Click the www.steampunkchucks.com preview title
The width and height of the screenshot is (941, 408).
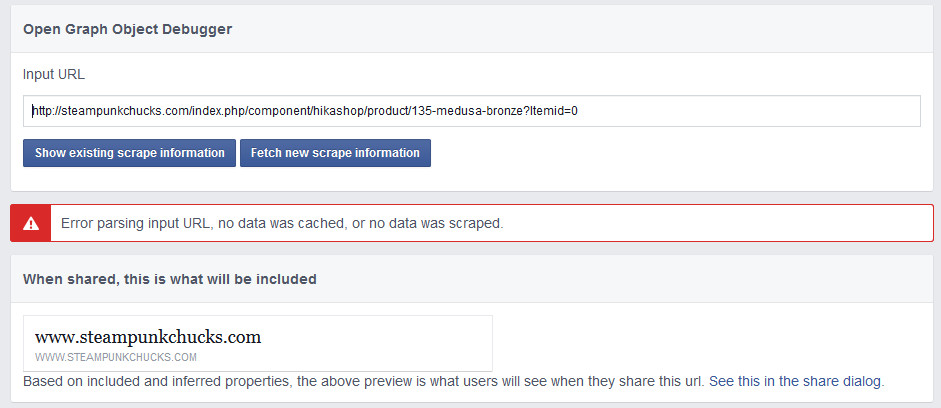coord(148,337)
